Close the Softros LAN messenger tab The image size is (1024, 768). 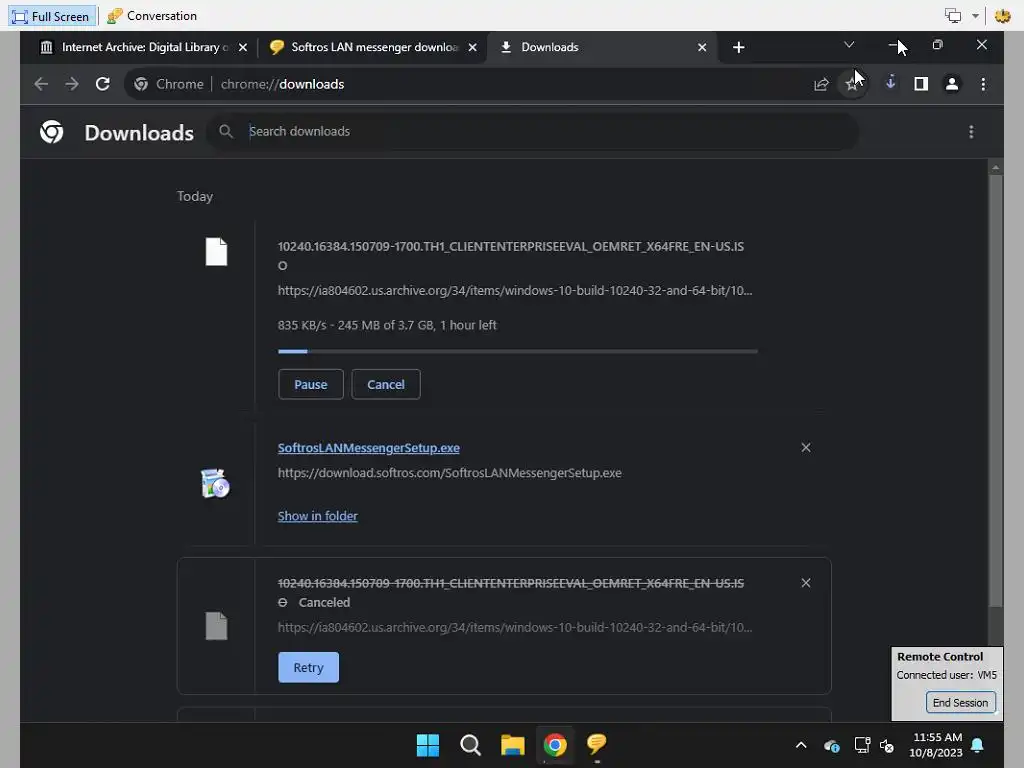click(472, 47)
